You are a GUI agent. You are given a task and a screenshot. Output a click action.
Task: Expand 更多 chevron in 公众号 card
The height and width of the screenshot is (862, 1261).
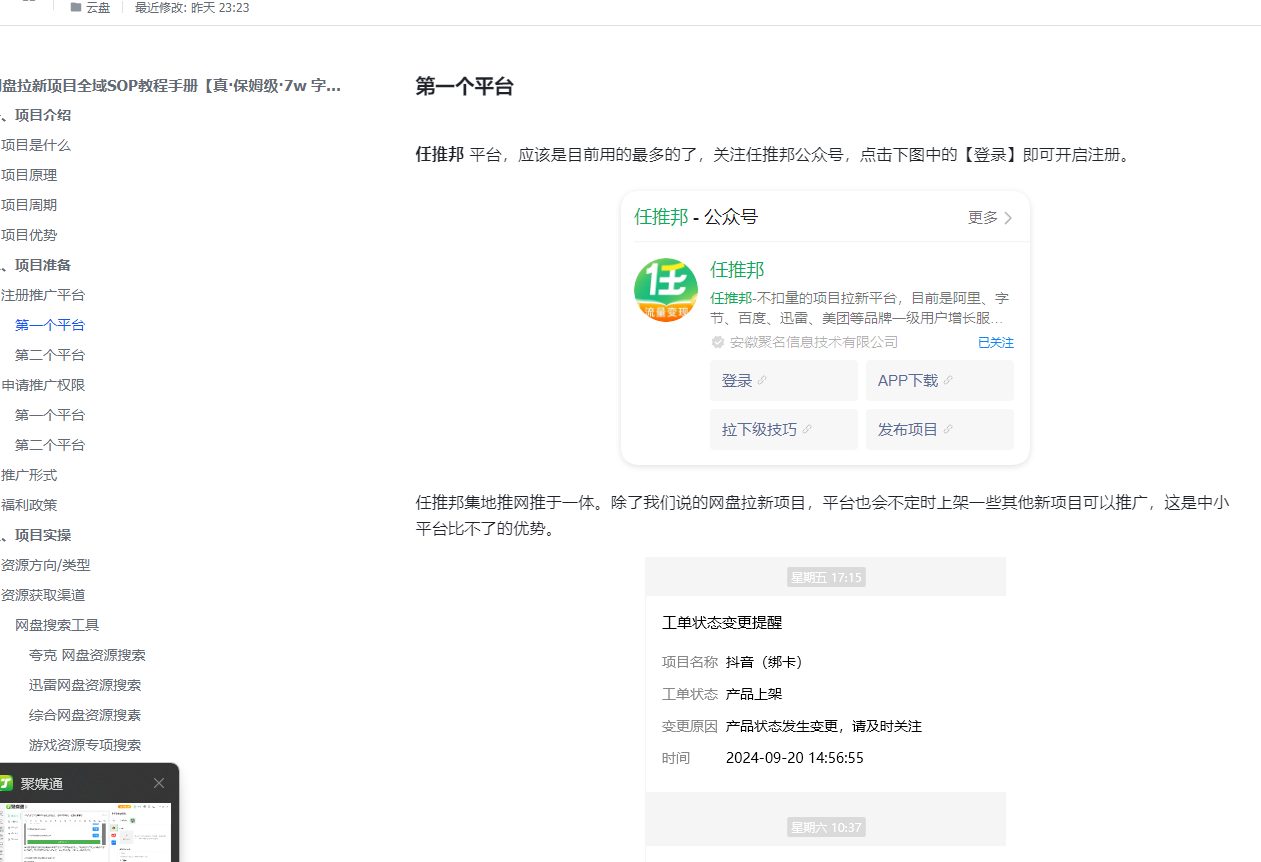(x=1008, y=218)
